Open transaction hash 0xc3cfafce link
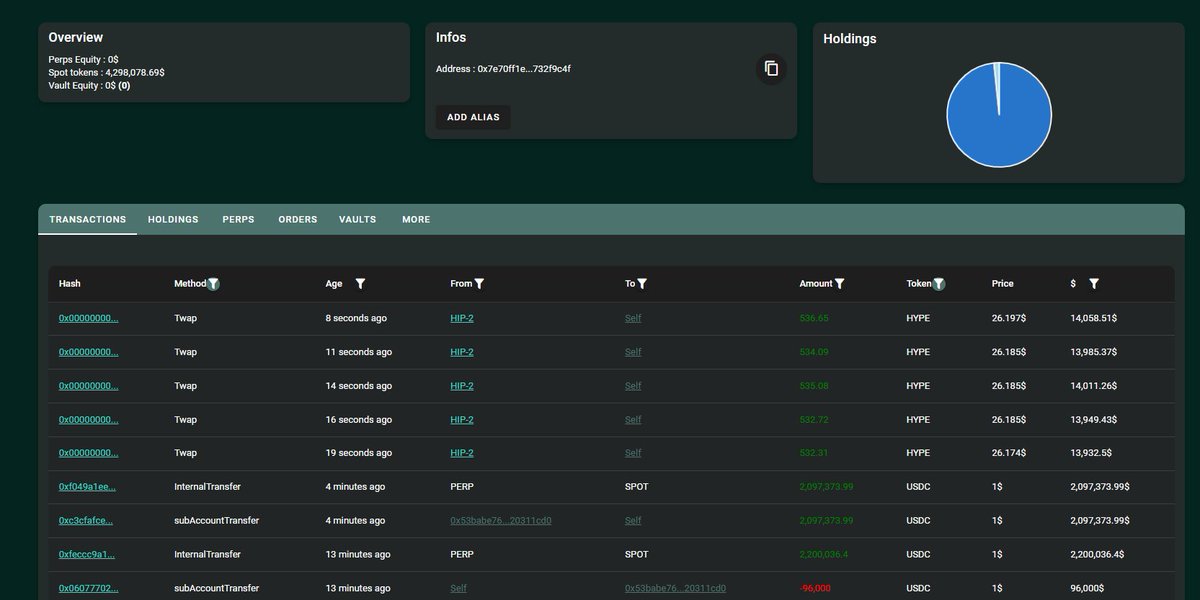The width and height of the screenshot is (1200, 600). [86, 521]
